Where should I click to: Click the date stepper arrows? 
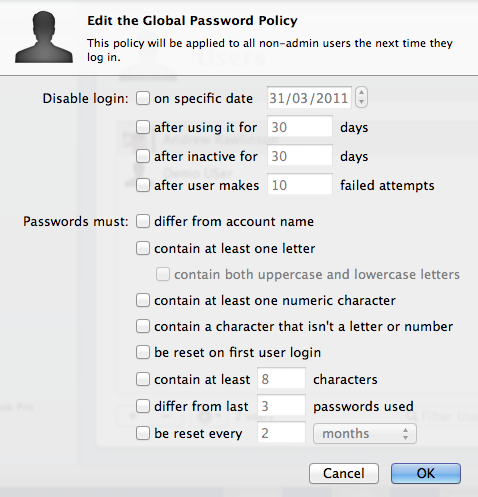point(361,97)
